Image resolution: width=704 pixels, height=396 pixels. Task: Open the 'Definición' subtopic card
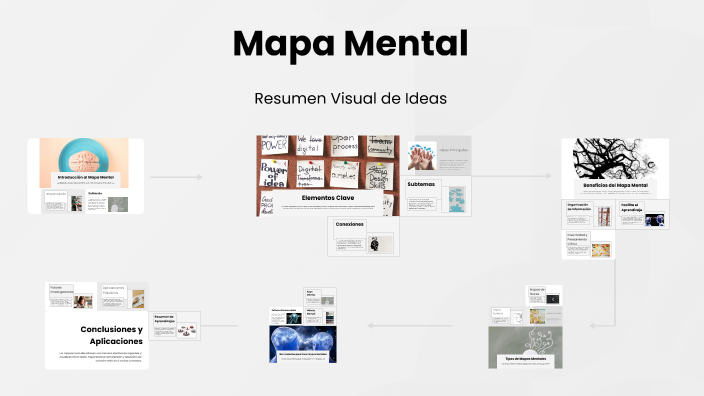(108, 201)
